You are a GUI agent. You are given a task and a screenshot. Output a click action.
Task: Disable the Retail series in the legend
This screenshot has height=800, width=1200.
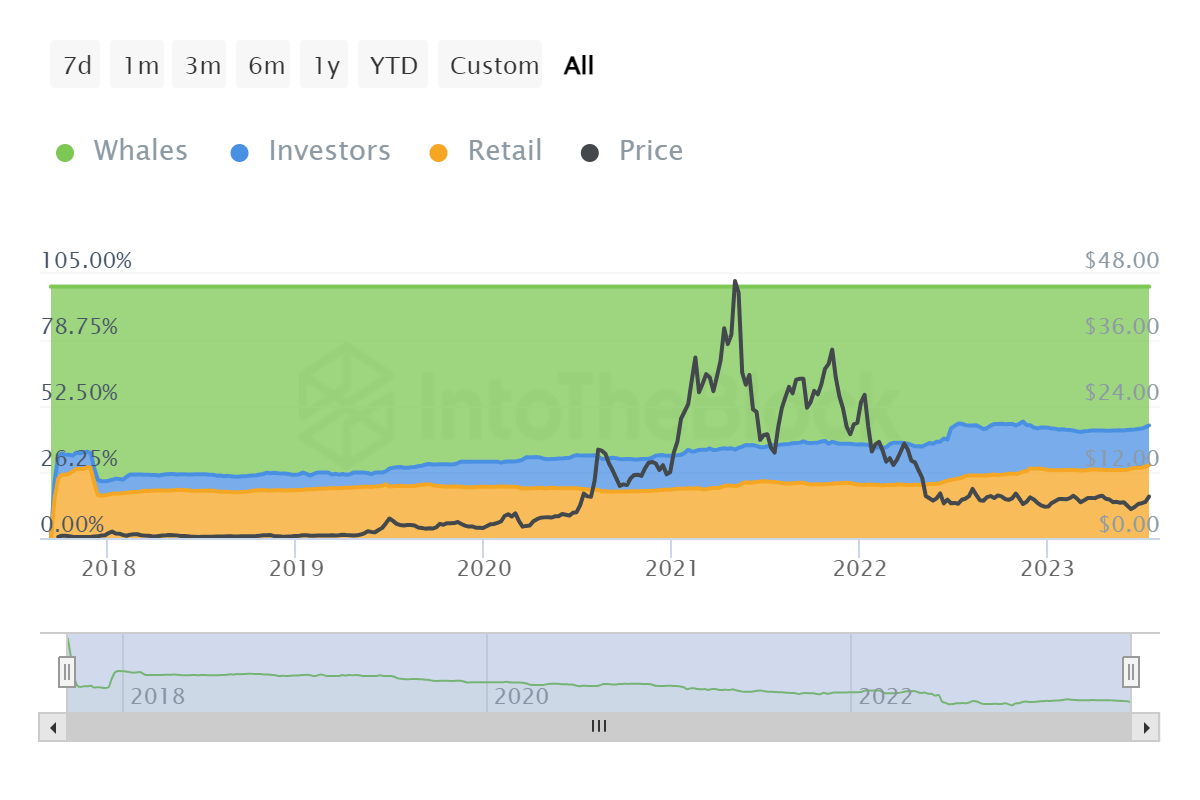[505, 150]
